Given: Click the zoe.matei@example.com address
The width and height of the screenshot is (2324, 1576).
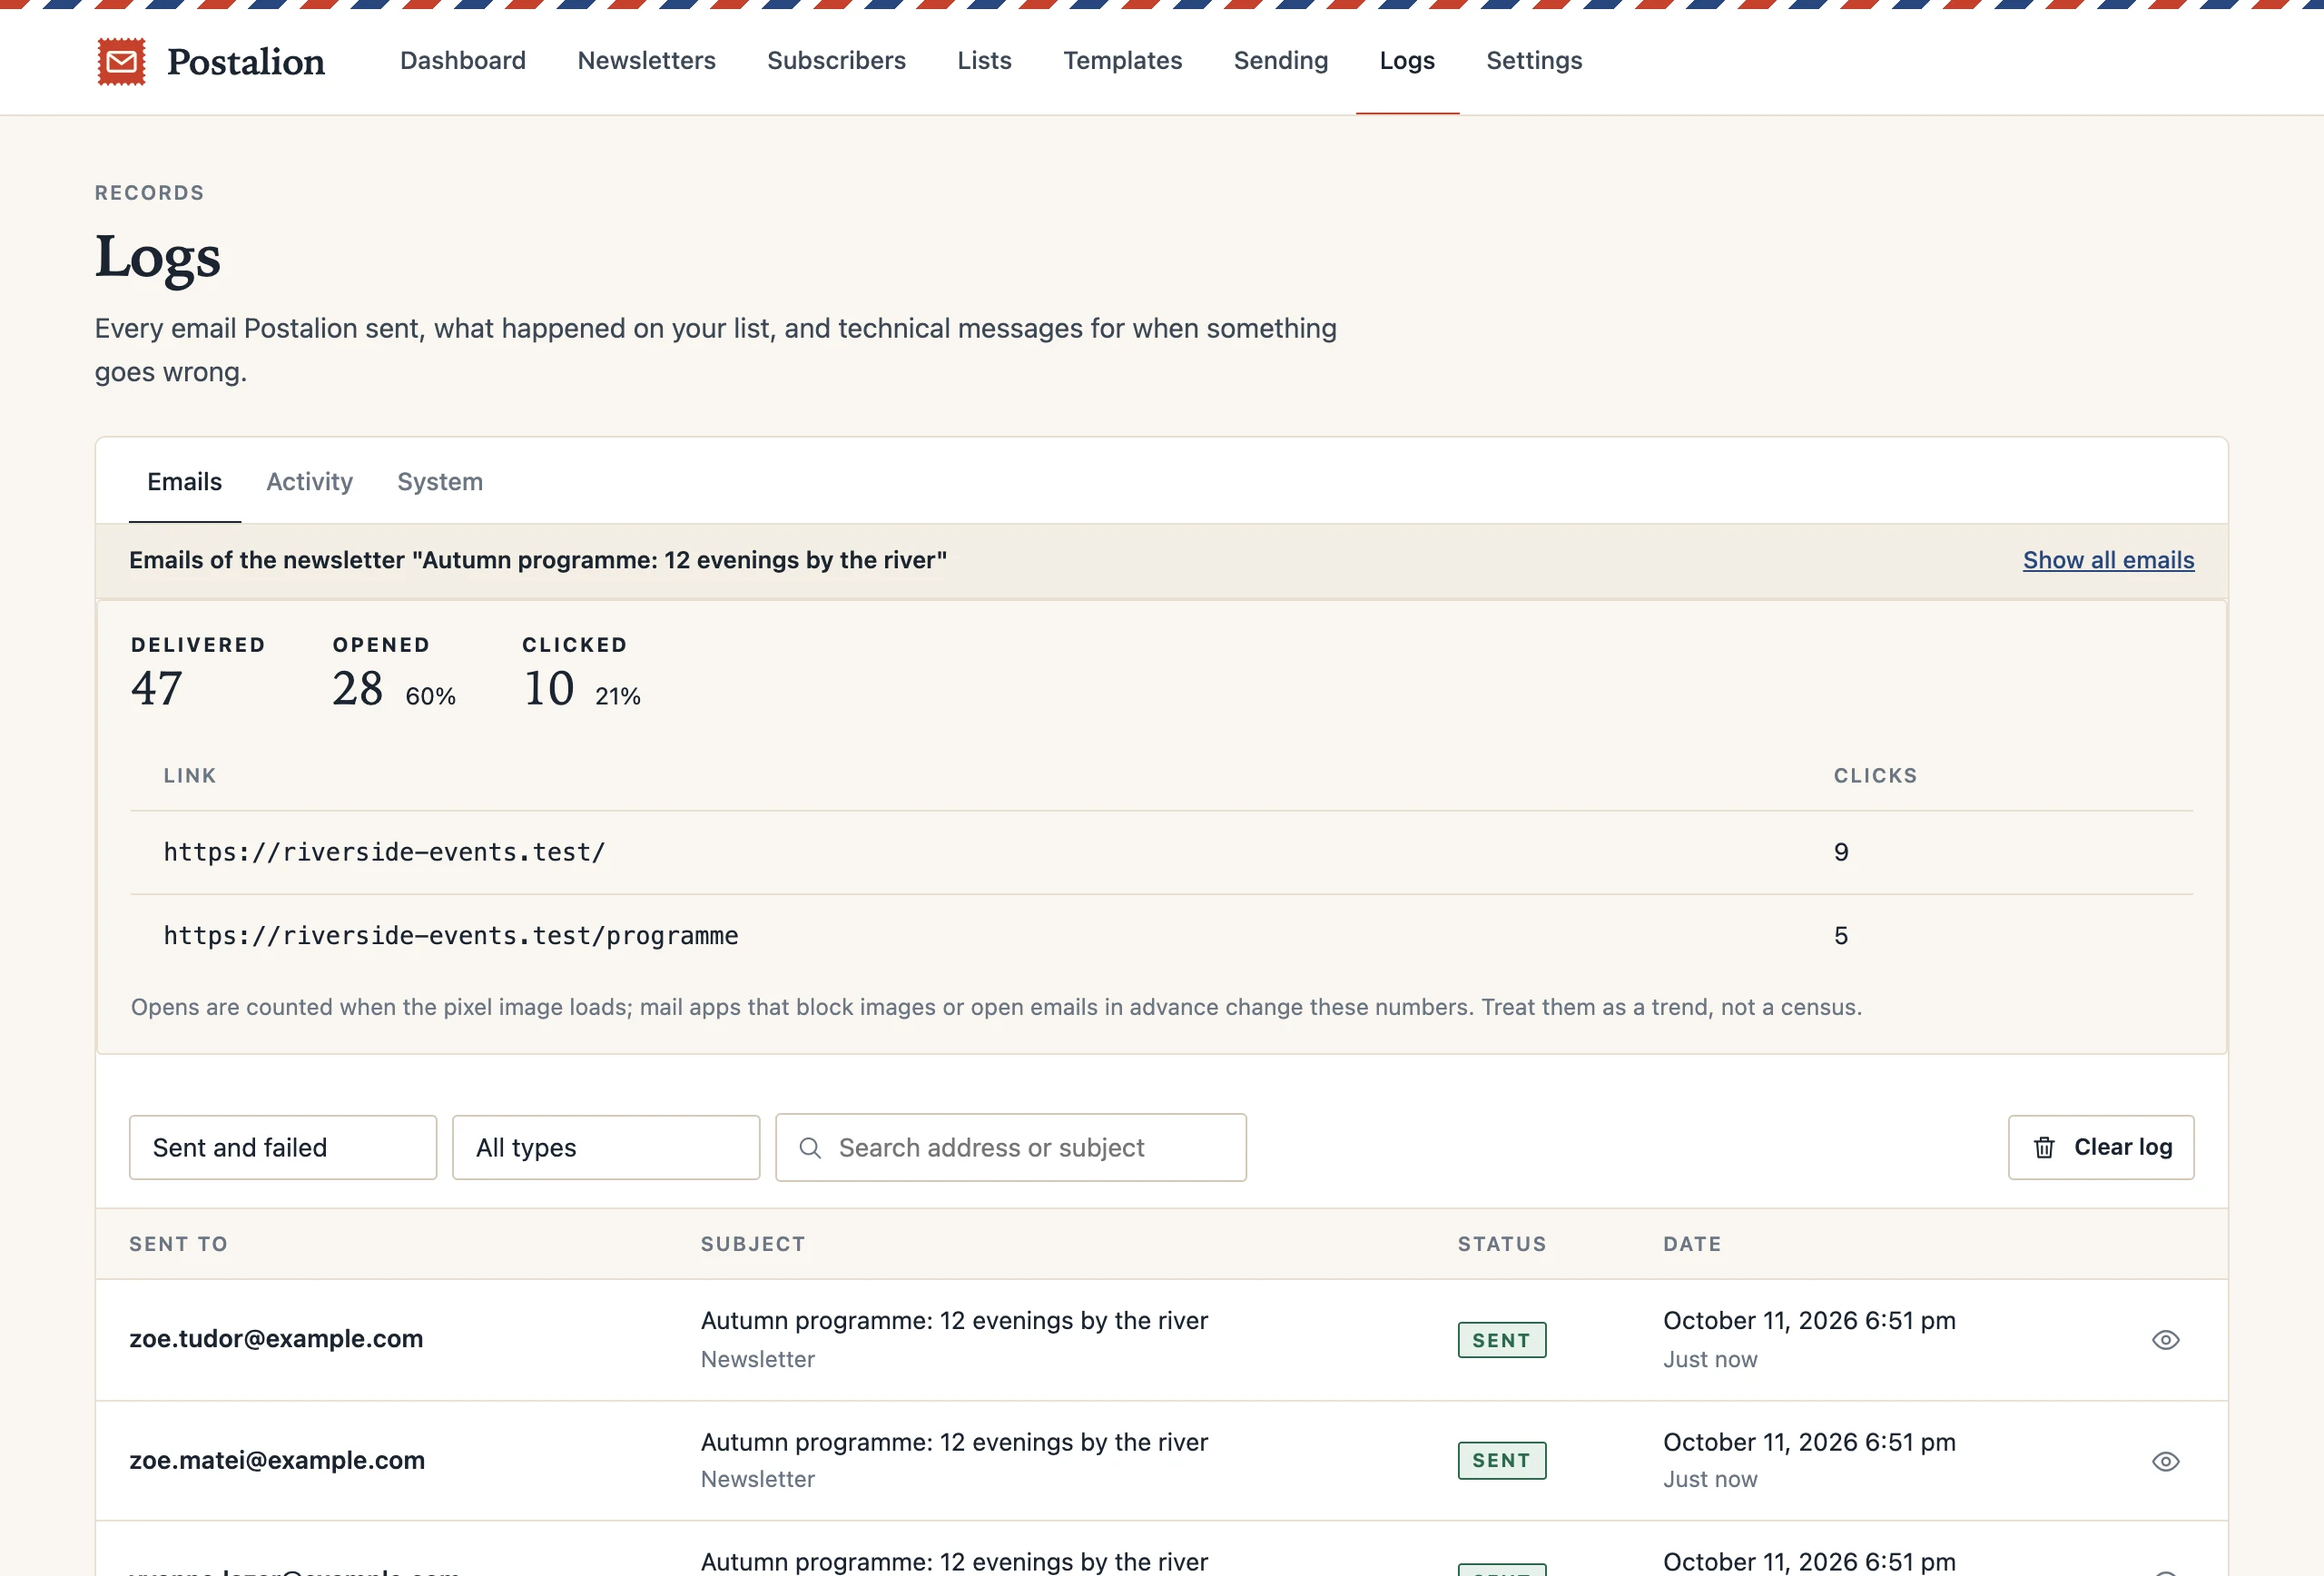Looking at the screenshot, I should [x=277, y=1460].
